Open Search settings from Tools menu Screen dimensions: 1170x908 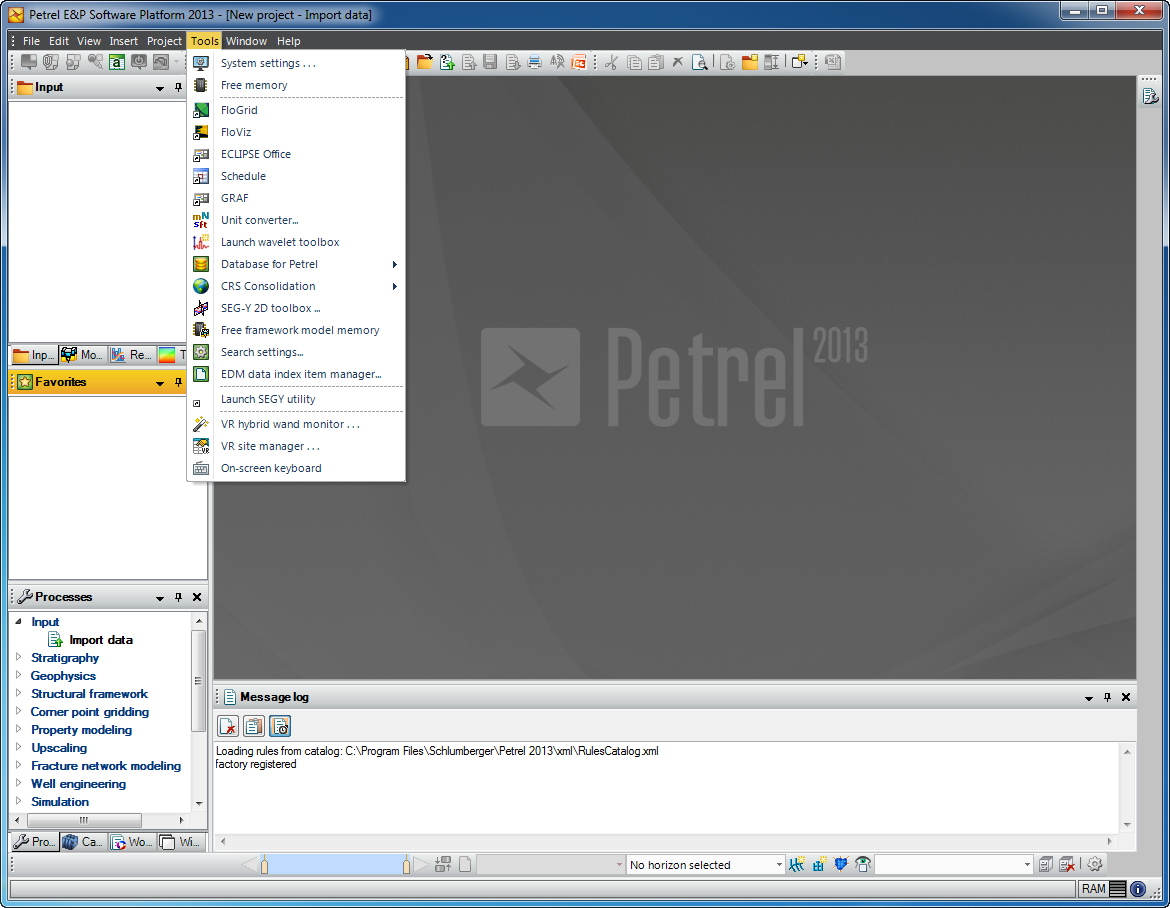pyautogui.click(x=296, y=352)
